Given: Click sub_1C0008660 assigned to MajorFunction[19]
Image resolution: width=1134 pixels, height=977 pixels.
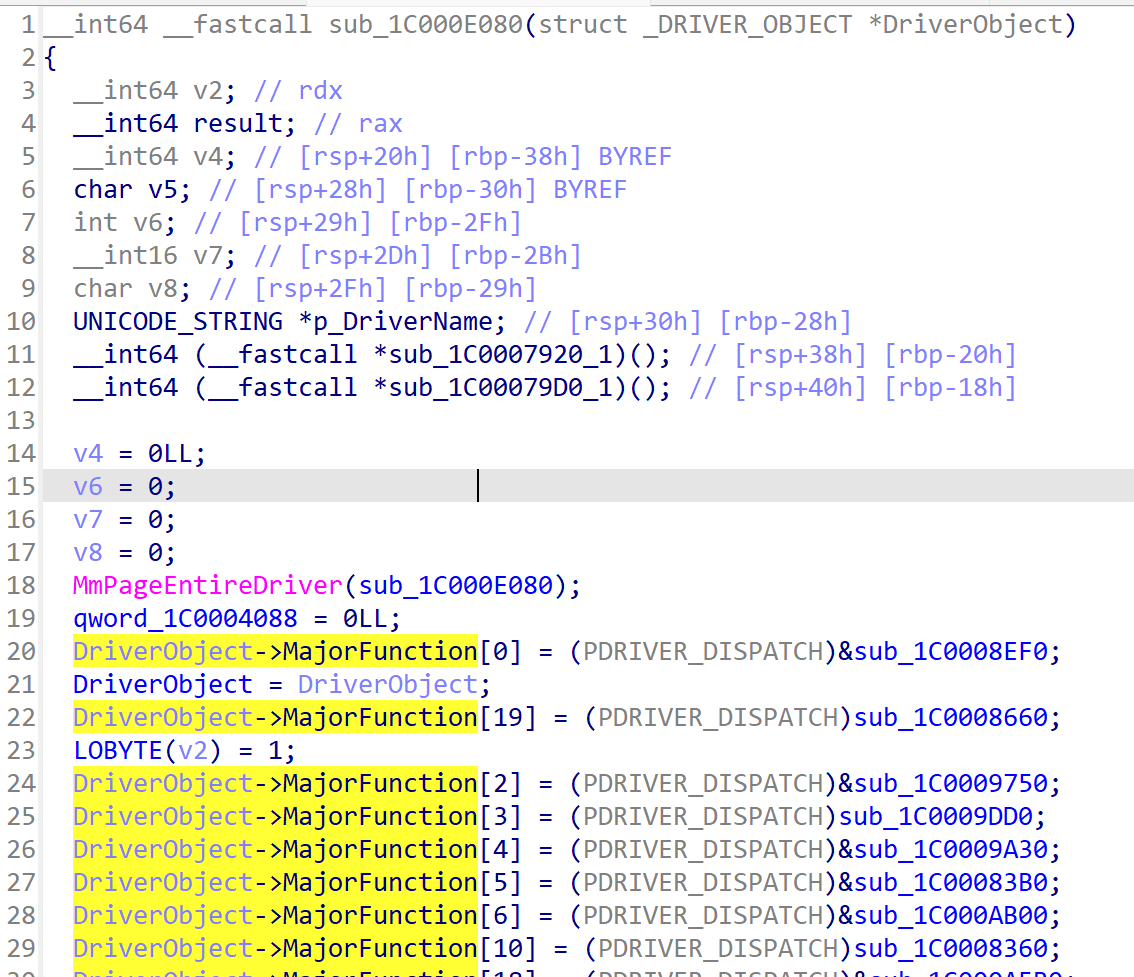Looking at the screenshot, I should 946,717.
